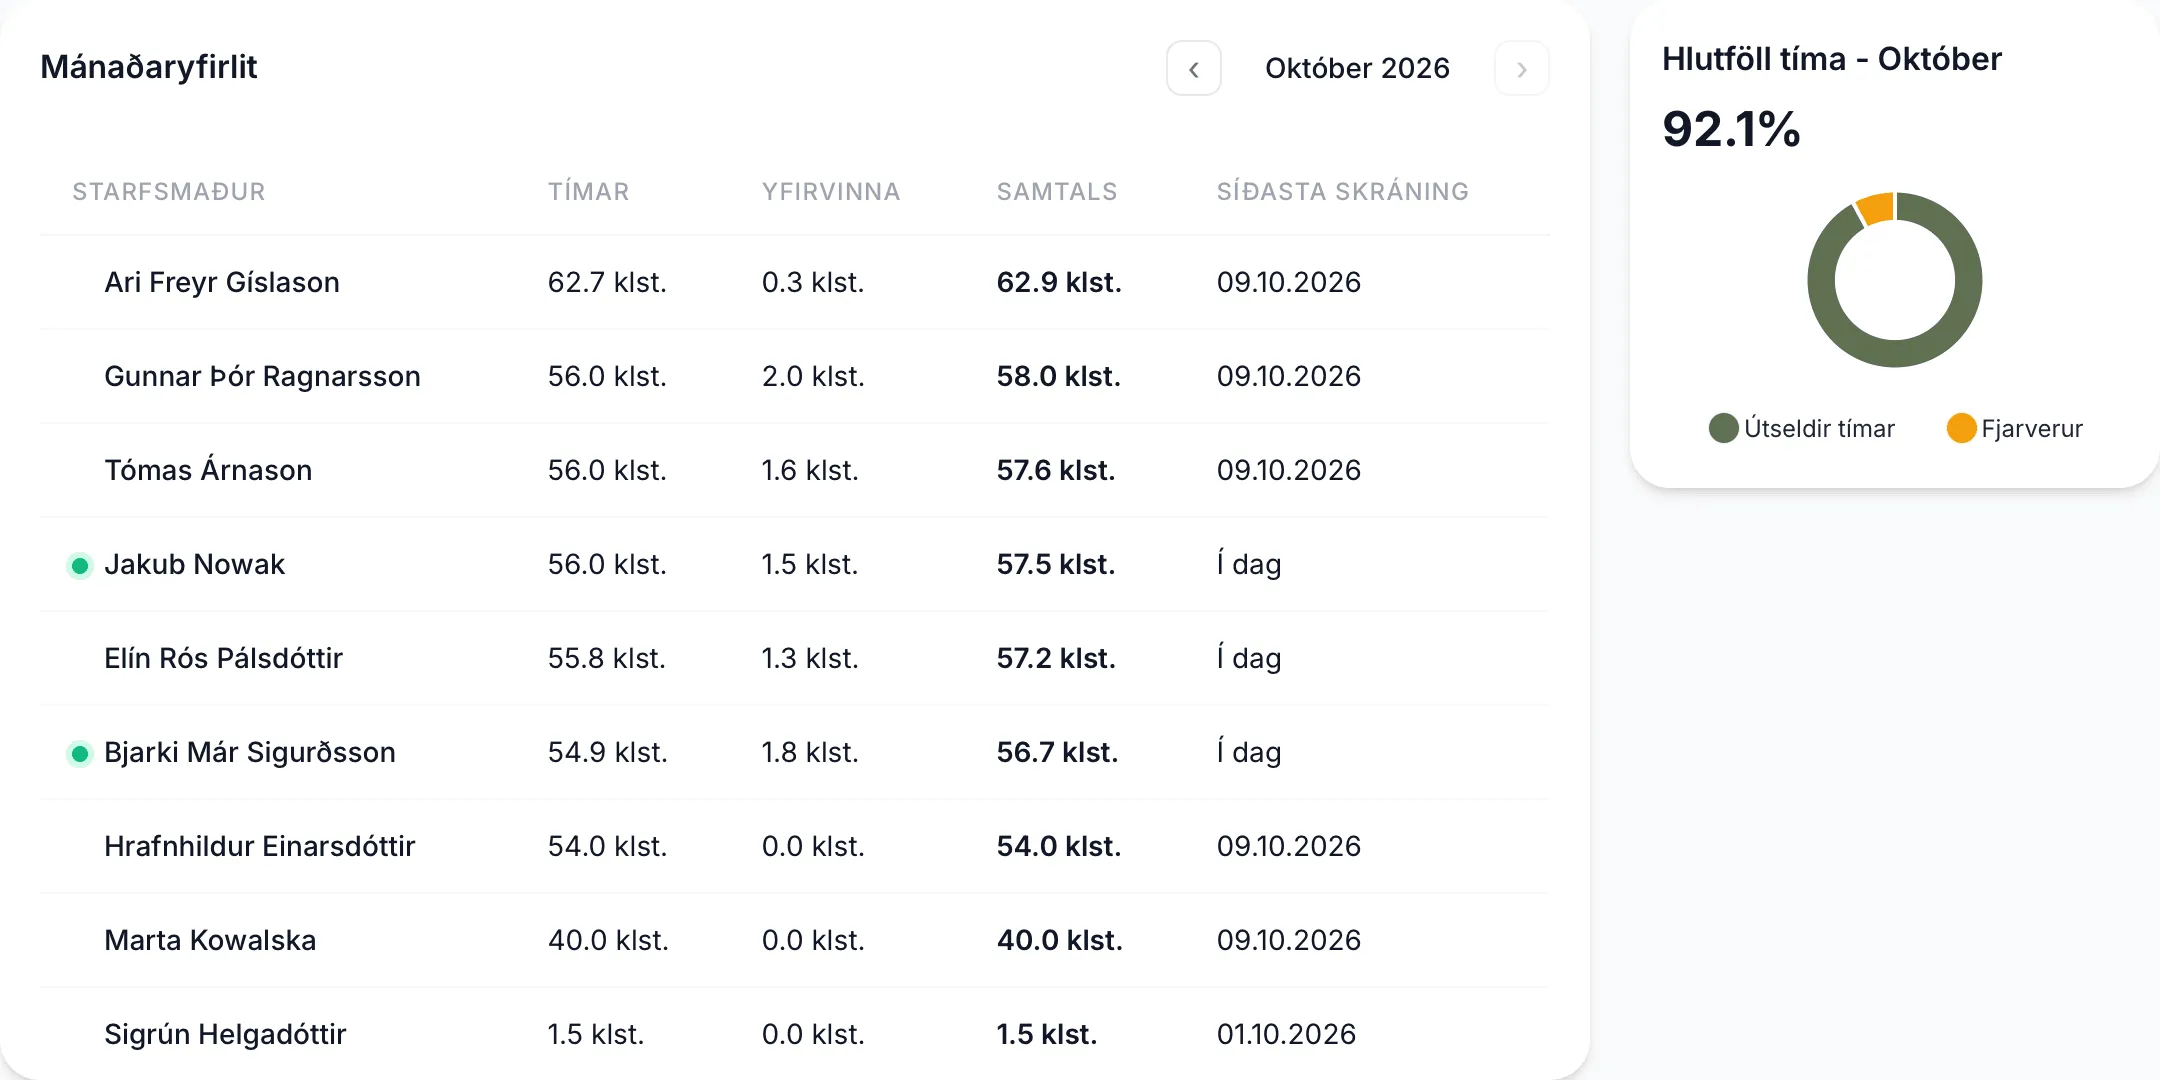The image size is (2160, 1080).
Task: Click the orange segment of donut chart
Action: point(1876,208)
